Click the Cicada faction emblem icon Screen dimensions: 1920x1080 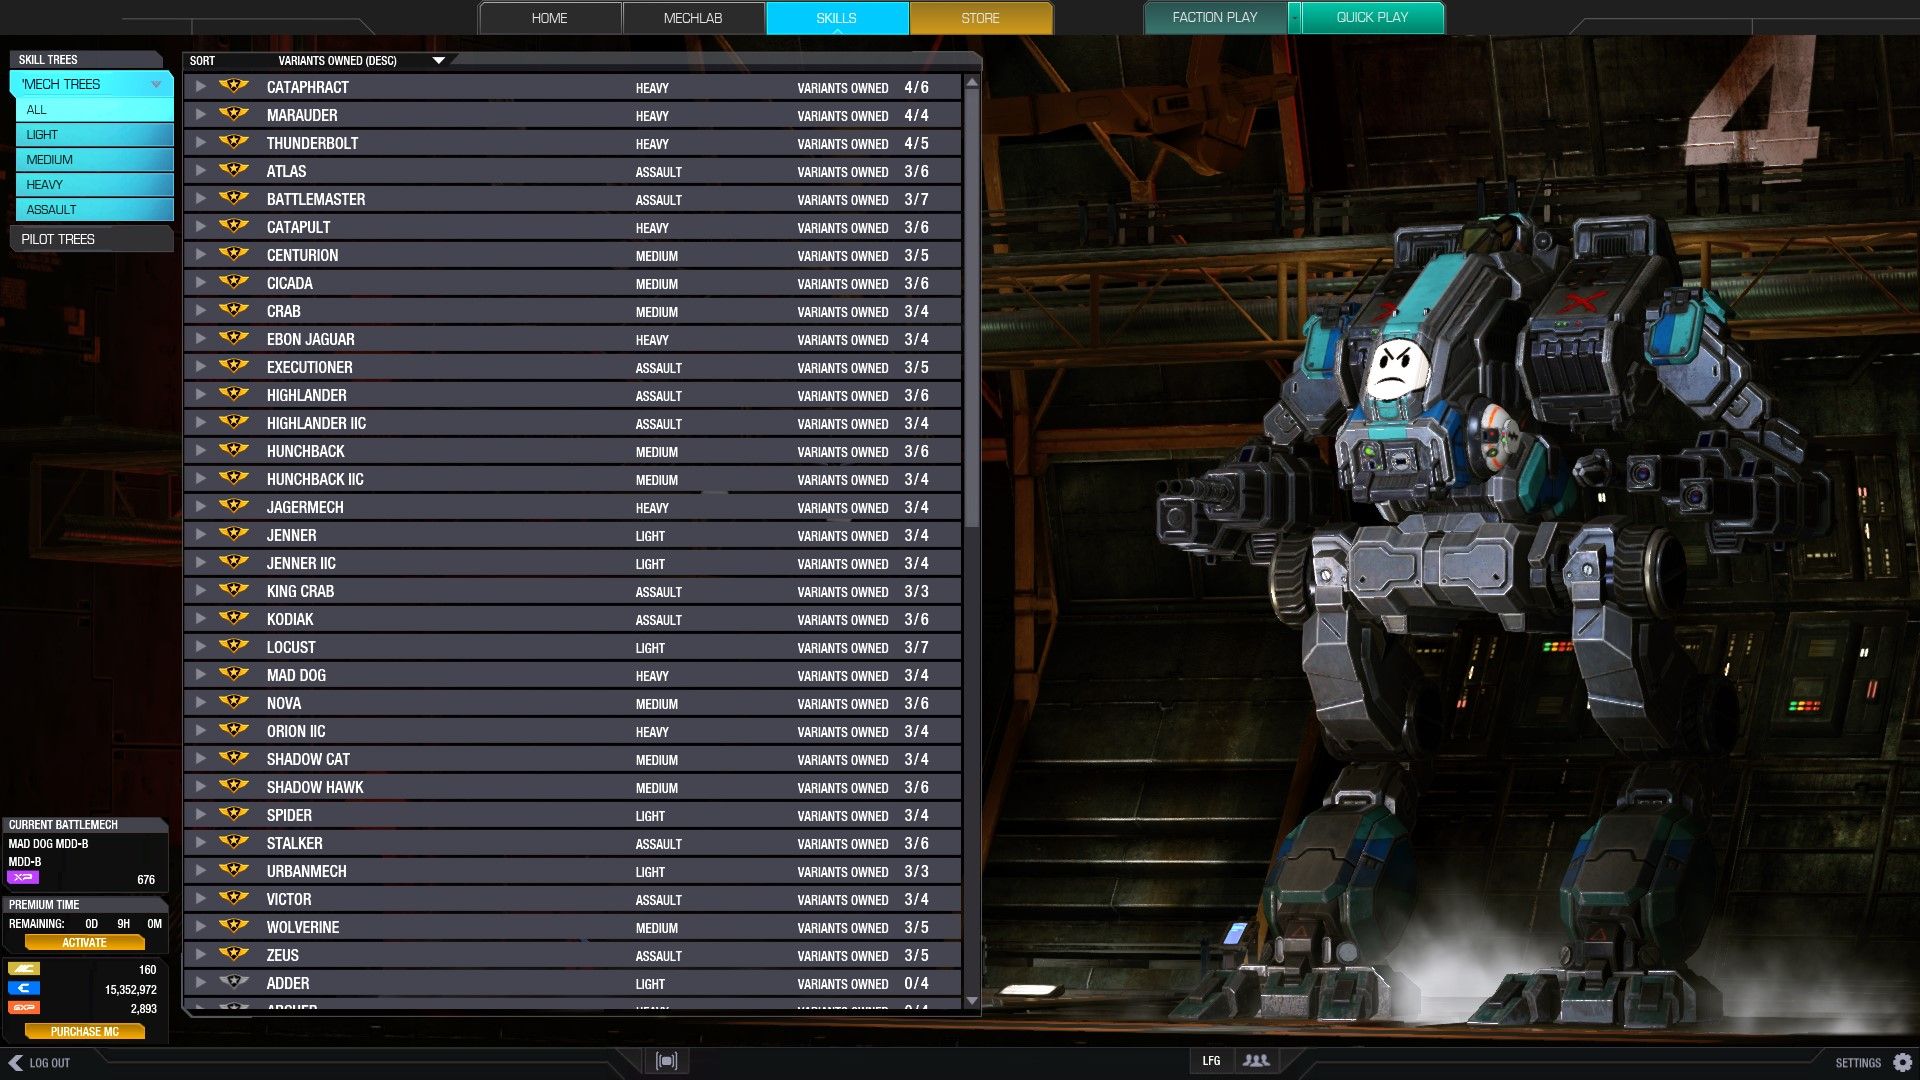coord(233,282)
